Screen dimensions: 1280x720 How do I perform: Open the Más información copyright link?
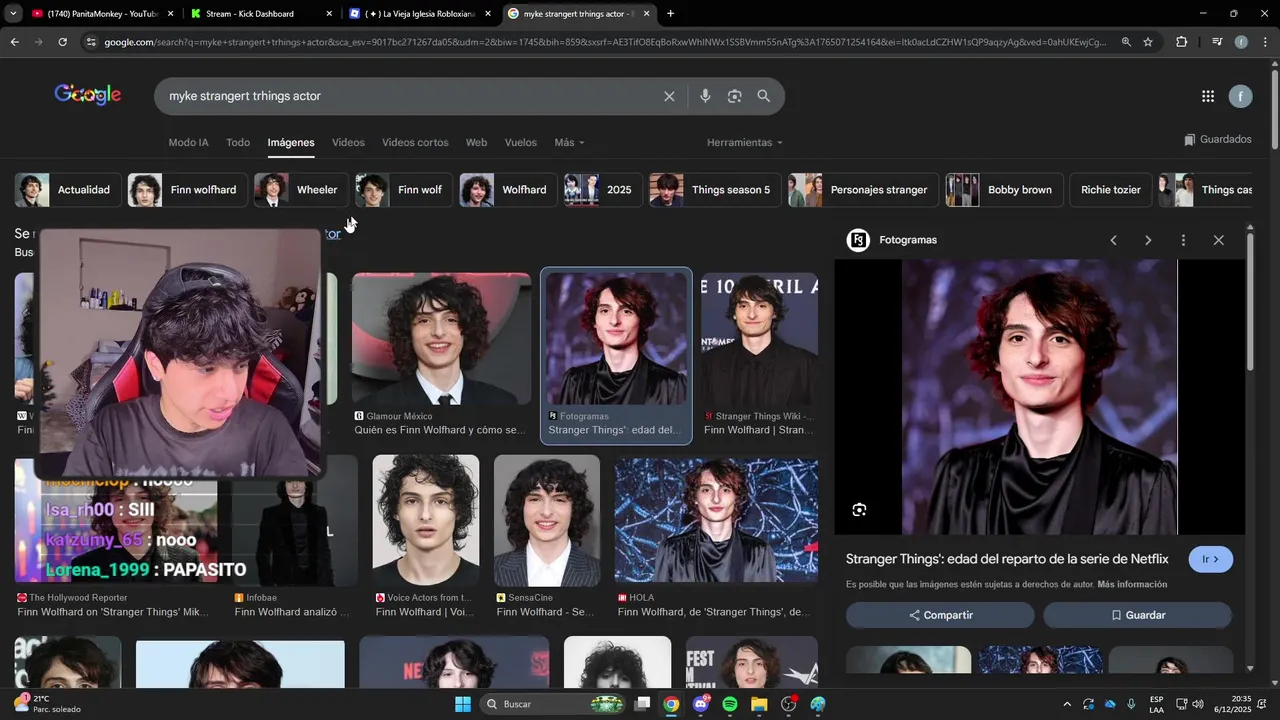1132,584
